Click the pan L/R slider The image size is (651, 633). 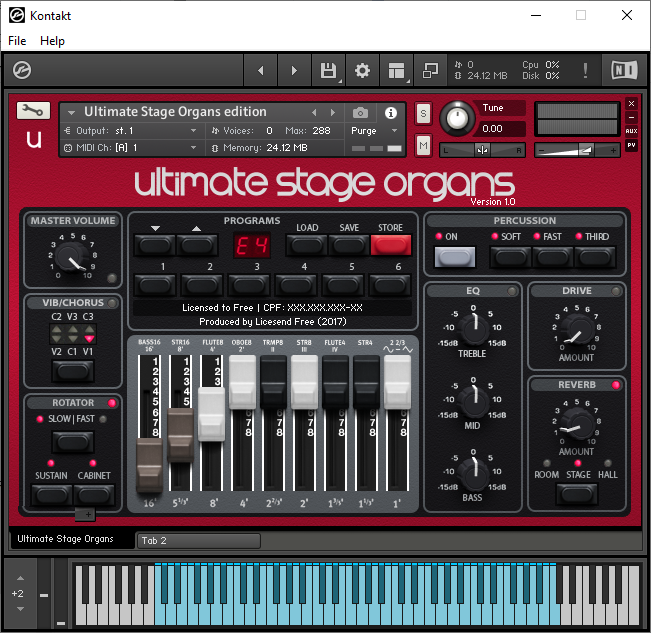[x=482, y=150]
